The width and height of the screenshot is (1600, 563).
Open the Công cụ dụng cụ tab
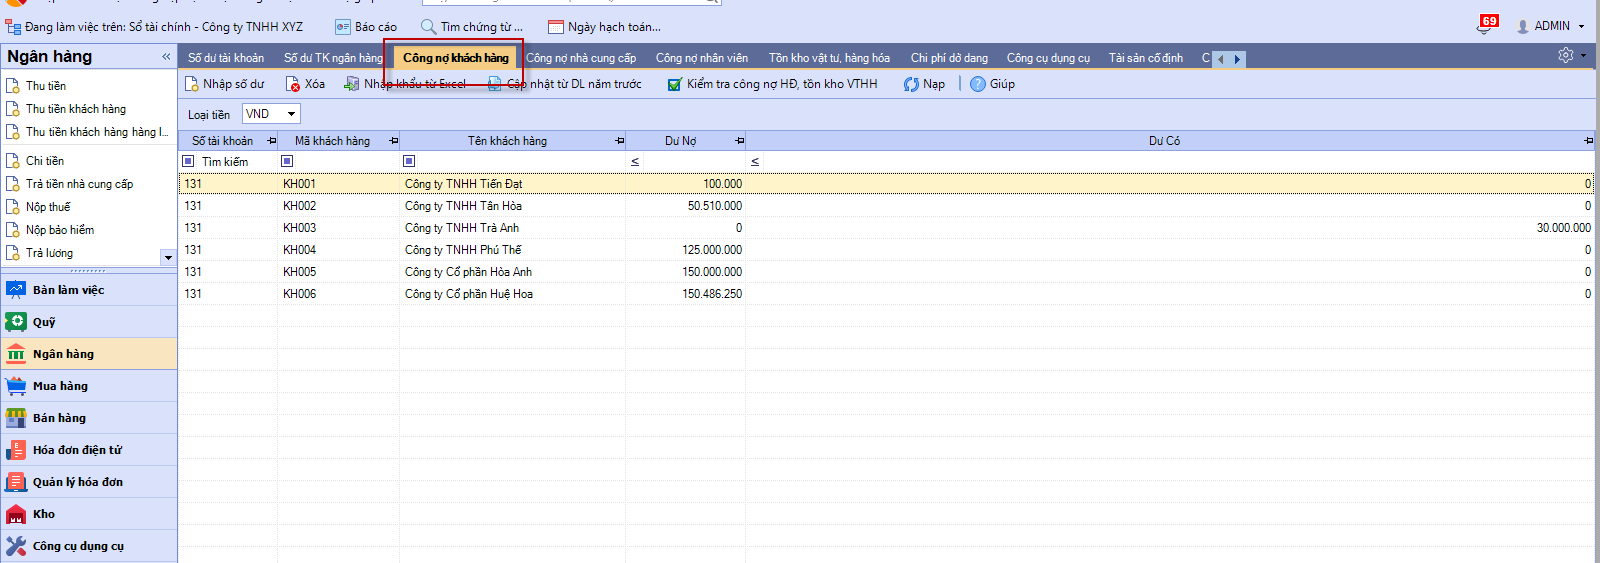click(x=1048, y=58)
